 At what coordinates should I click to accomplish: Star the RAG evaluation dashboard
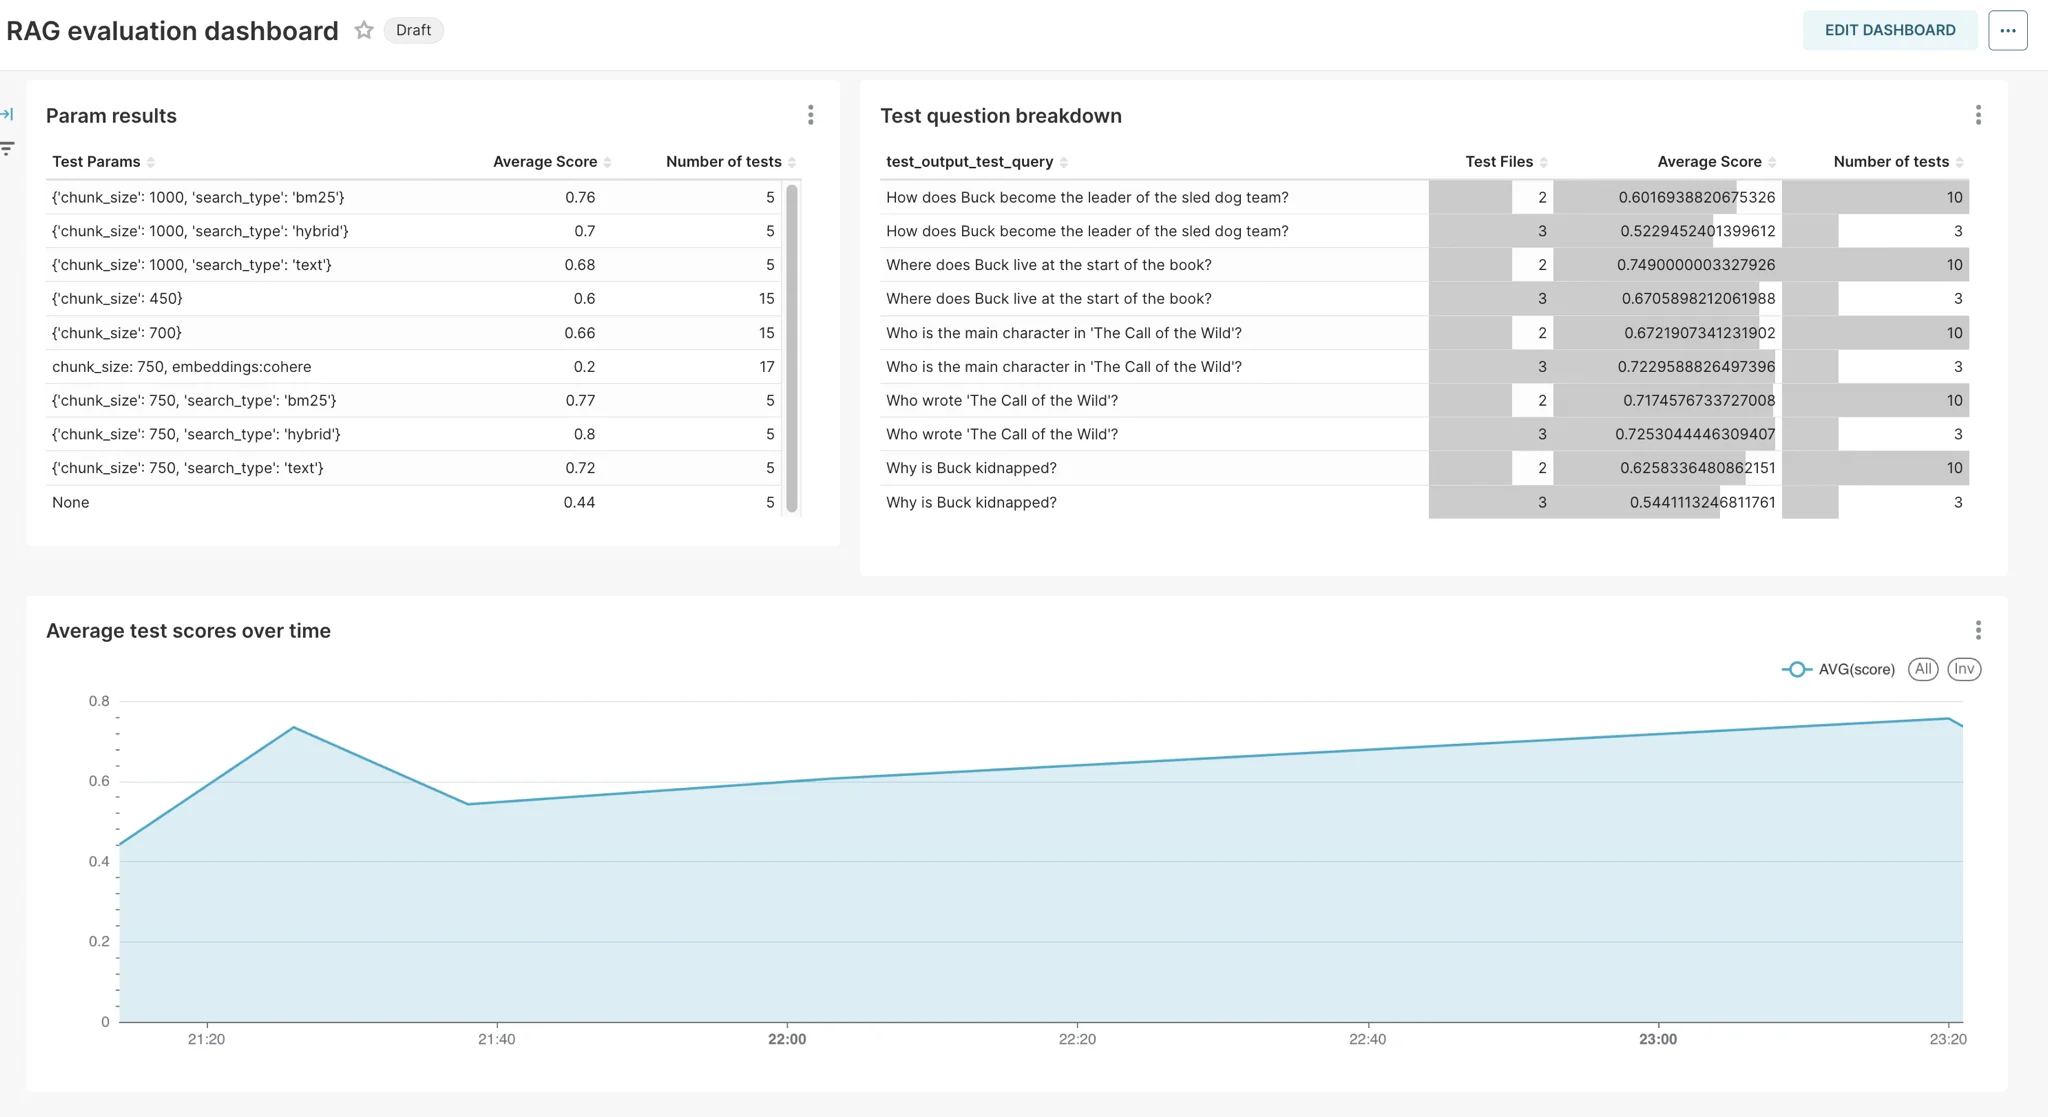click(364, 30)
